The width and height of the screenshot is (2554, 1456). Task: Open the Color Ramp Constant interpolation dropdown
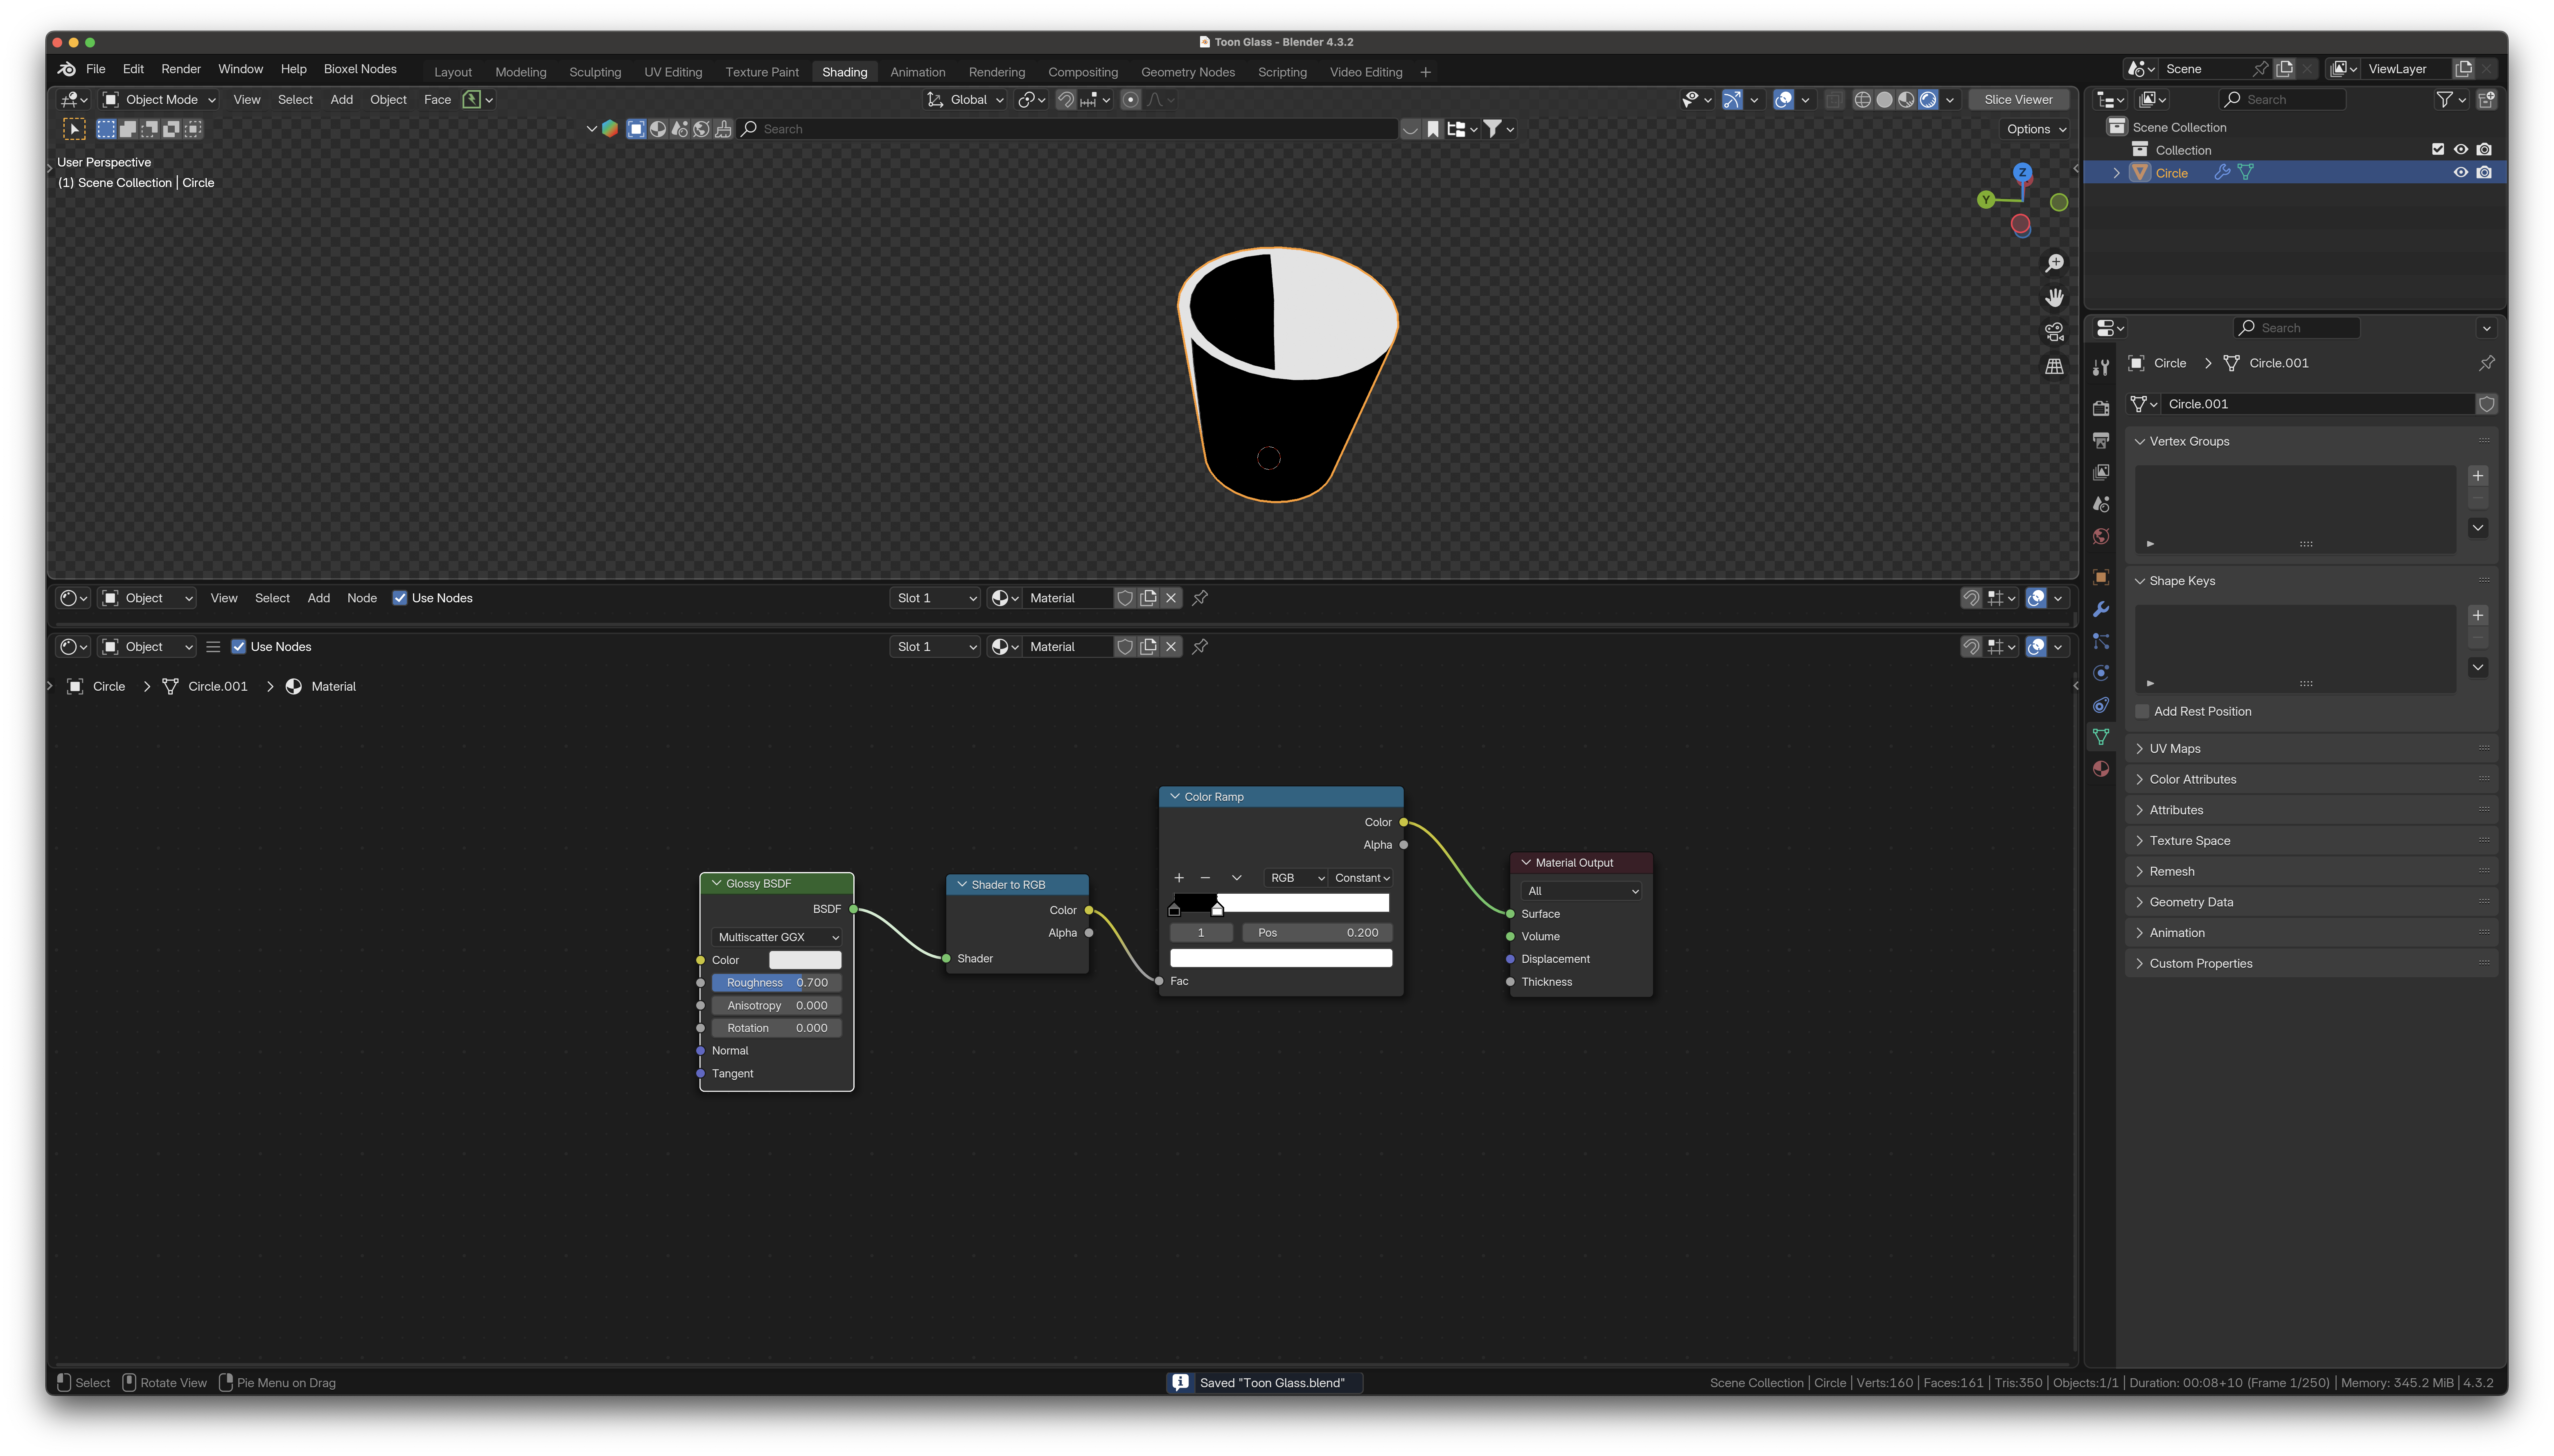coord(1361,878)
